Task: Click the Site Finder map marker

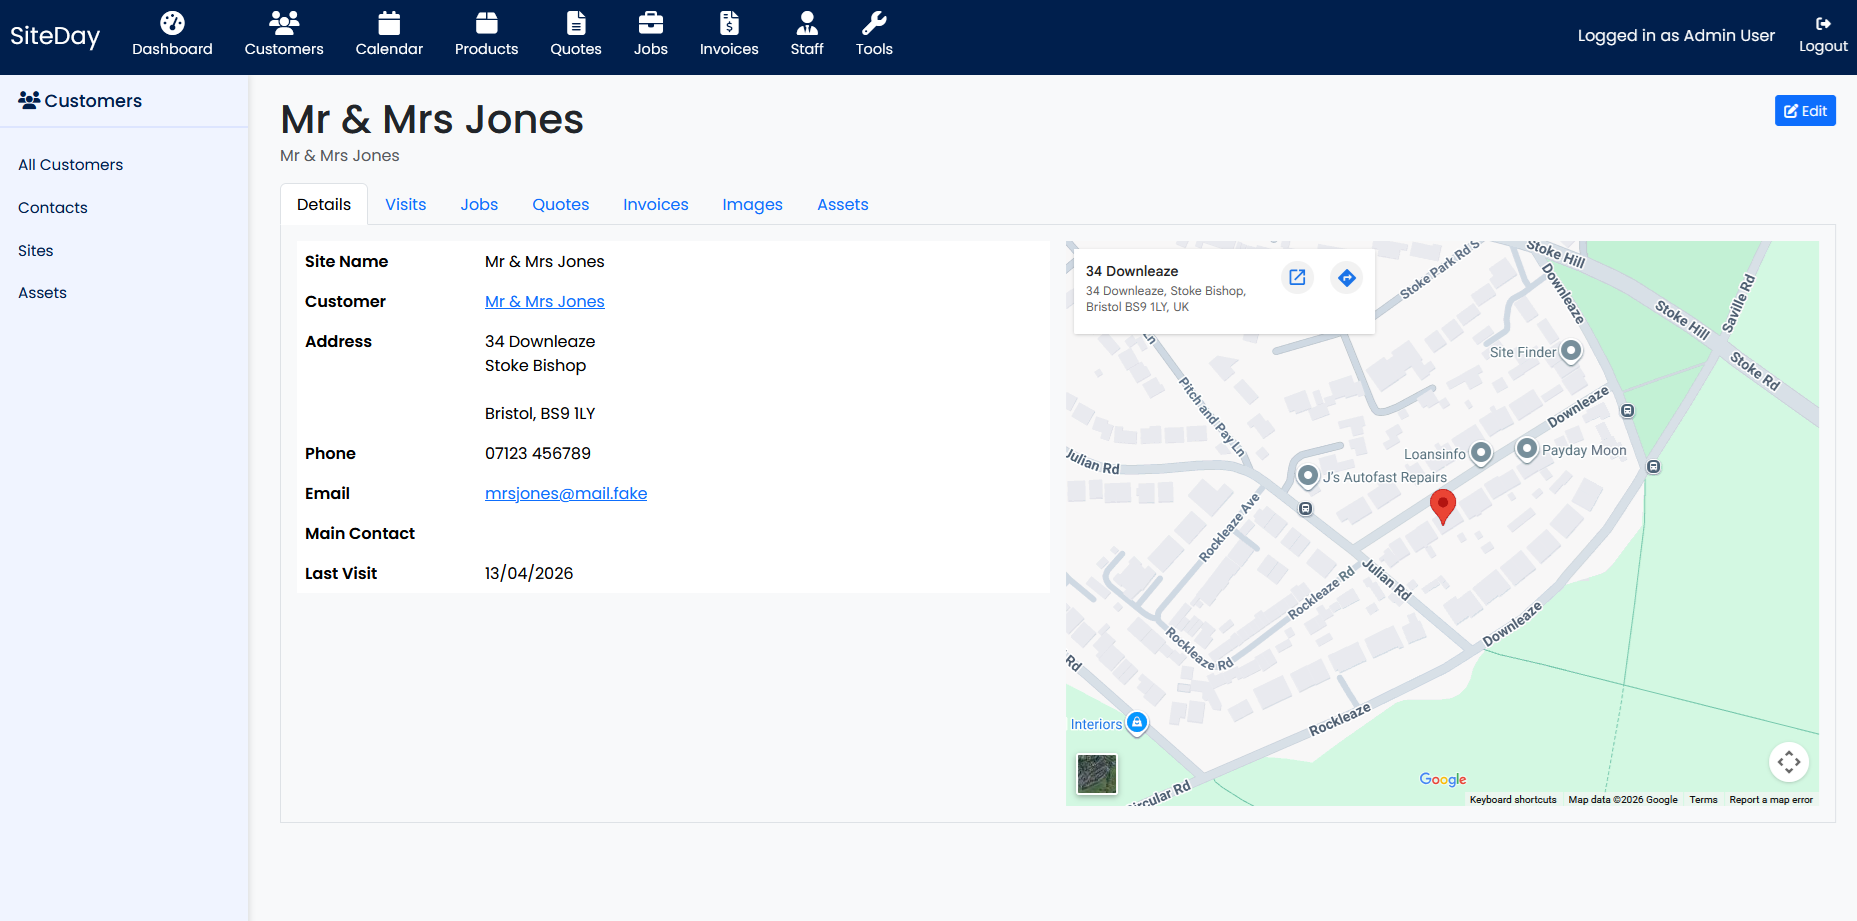Action: (x=1571, y=351)
